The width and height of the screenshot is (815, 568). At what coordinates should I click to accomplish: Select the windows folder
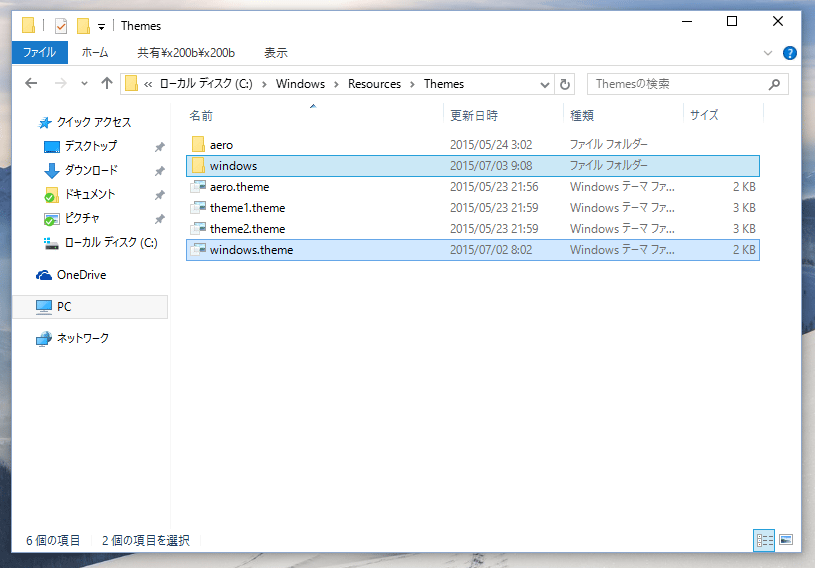click(473, 166)
